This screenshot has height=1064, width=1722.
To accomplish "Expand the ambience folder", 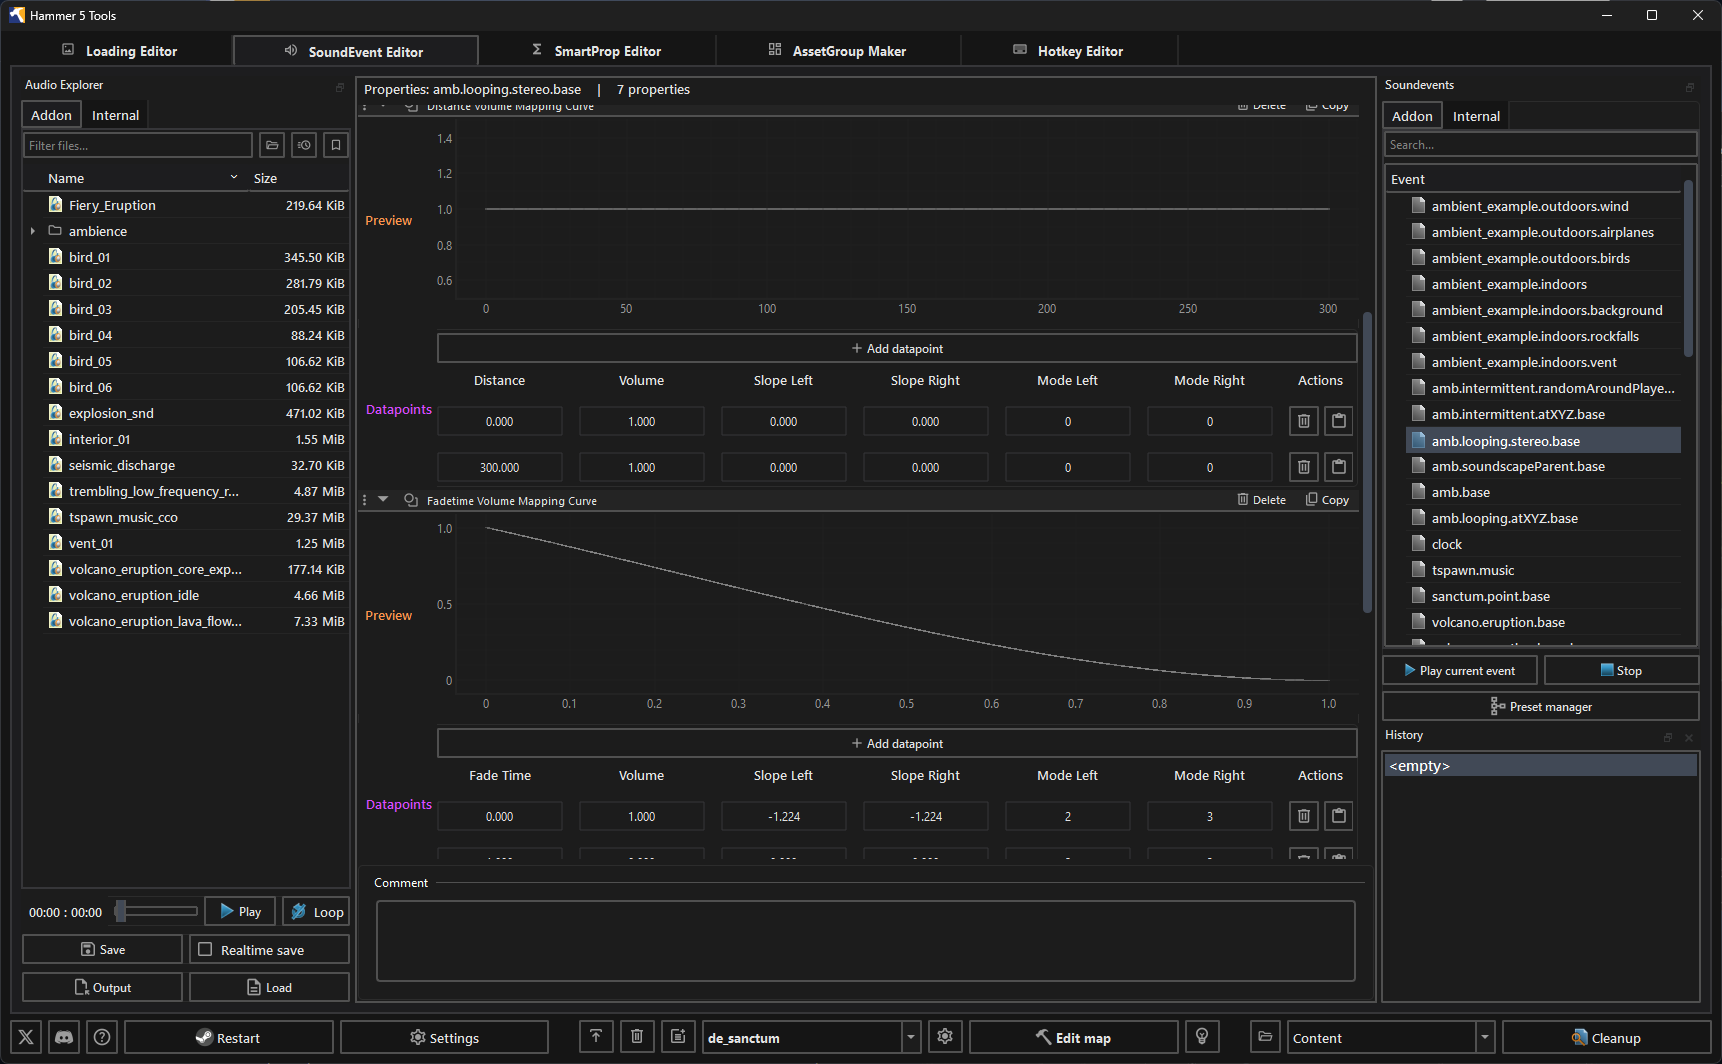I will point(33,230).
